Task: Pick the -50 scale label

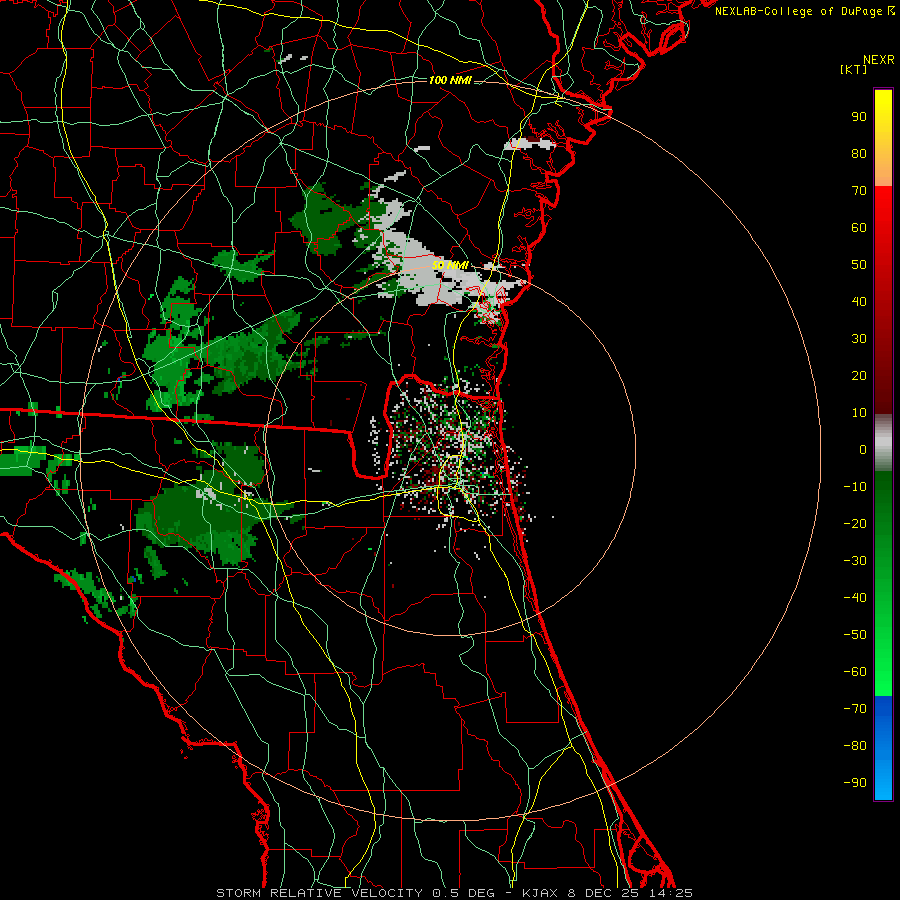Action: click(855, 635)
